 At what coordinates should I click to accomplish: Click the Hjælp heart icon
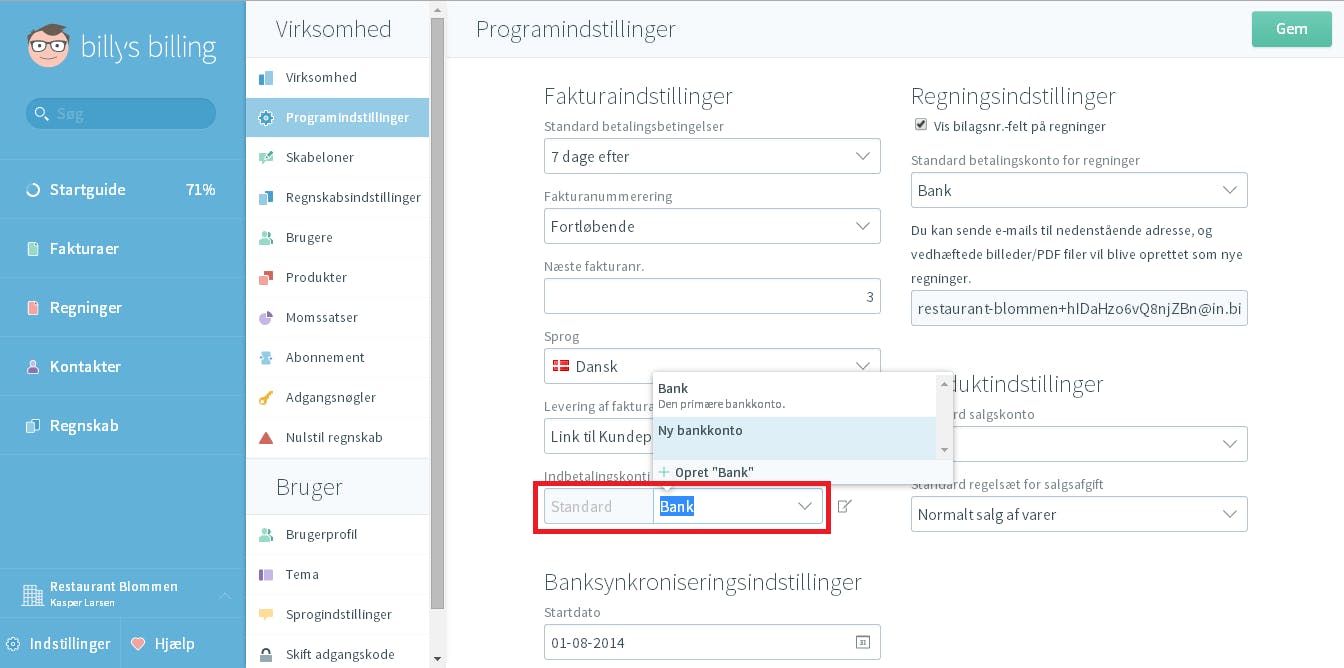(139, 643)
